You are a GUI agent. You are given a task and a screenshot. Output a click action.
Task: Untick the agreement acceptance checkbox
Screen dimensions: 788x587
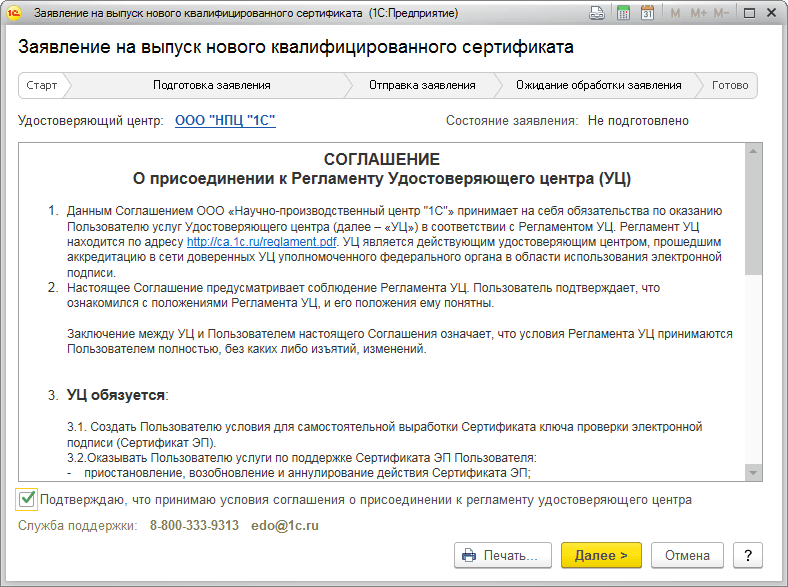point(26,500)
